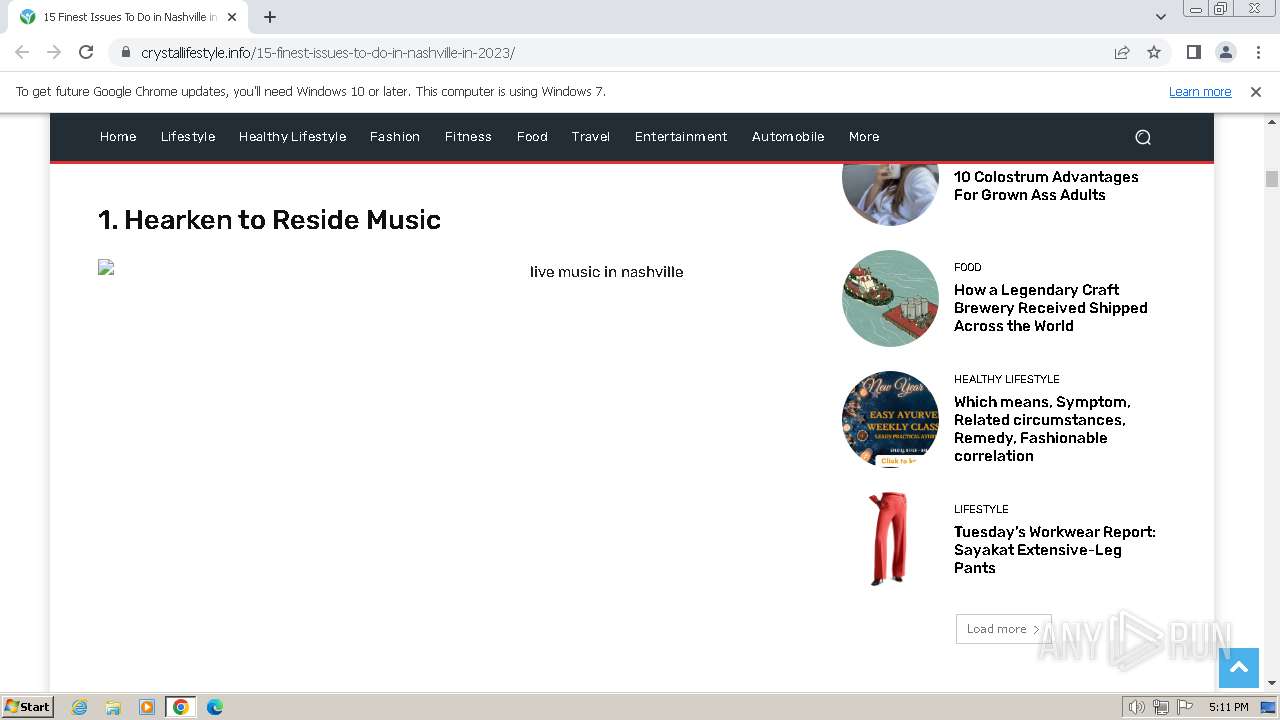Screen dimensions: 1280x720
Task: Click the Colostrum article thumbnail
Action: point(890,193)
